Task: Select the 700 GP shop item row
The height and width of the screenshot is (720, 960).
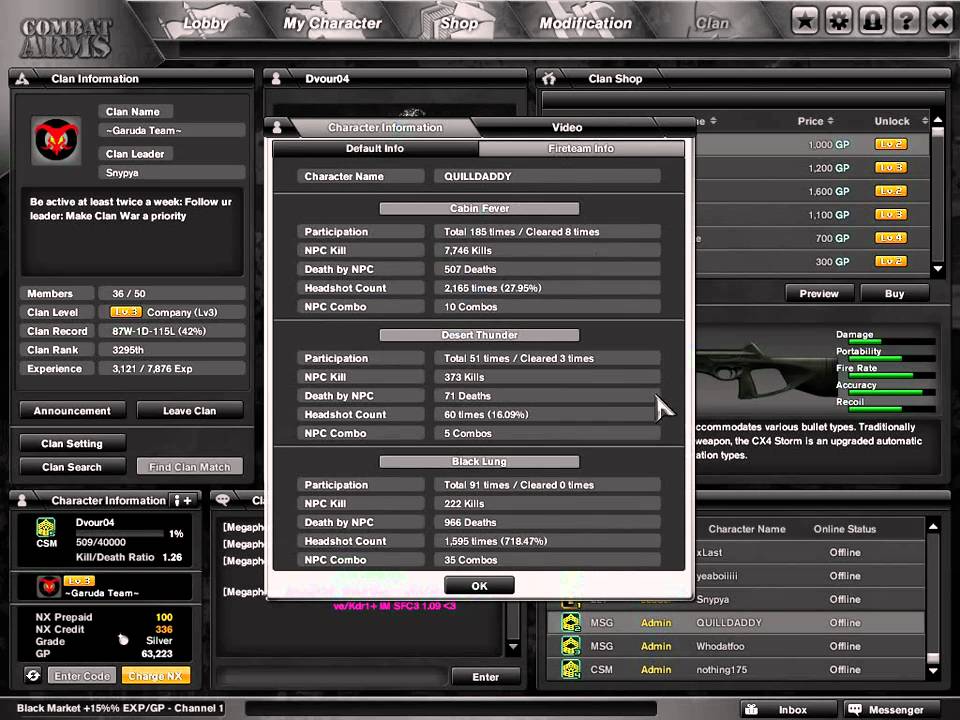Action: point(812,238)
